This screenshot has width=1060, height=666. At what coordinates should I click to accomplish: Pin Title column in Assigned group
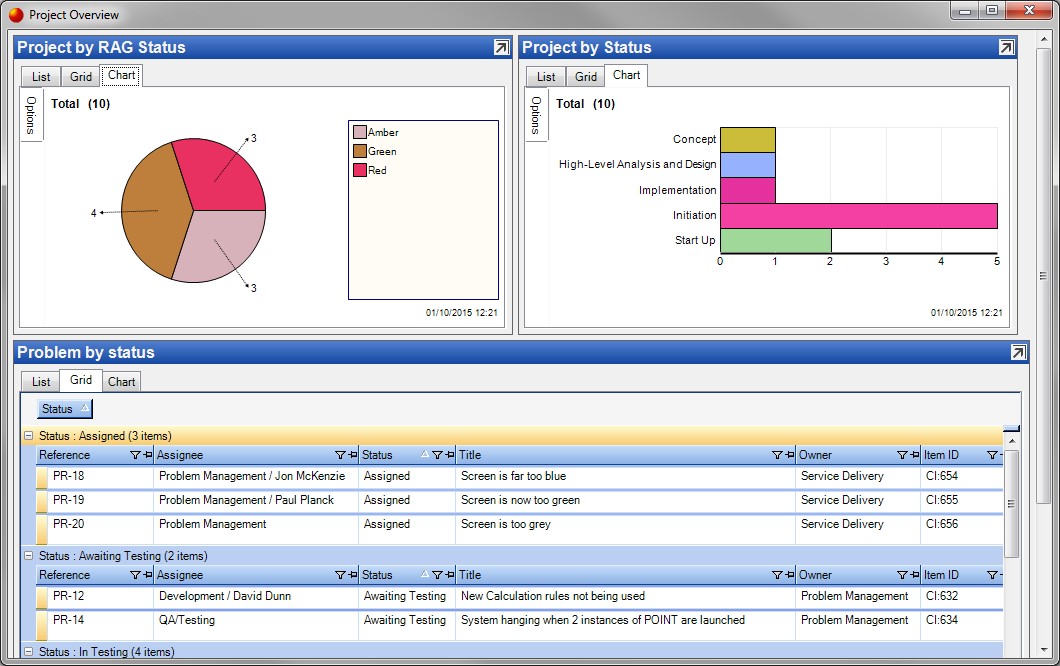790,455
